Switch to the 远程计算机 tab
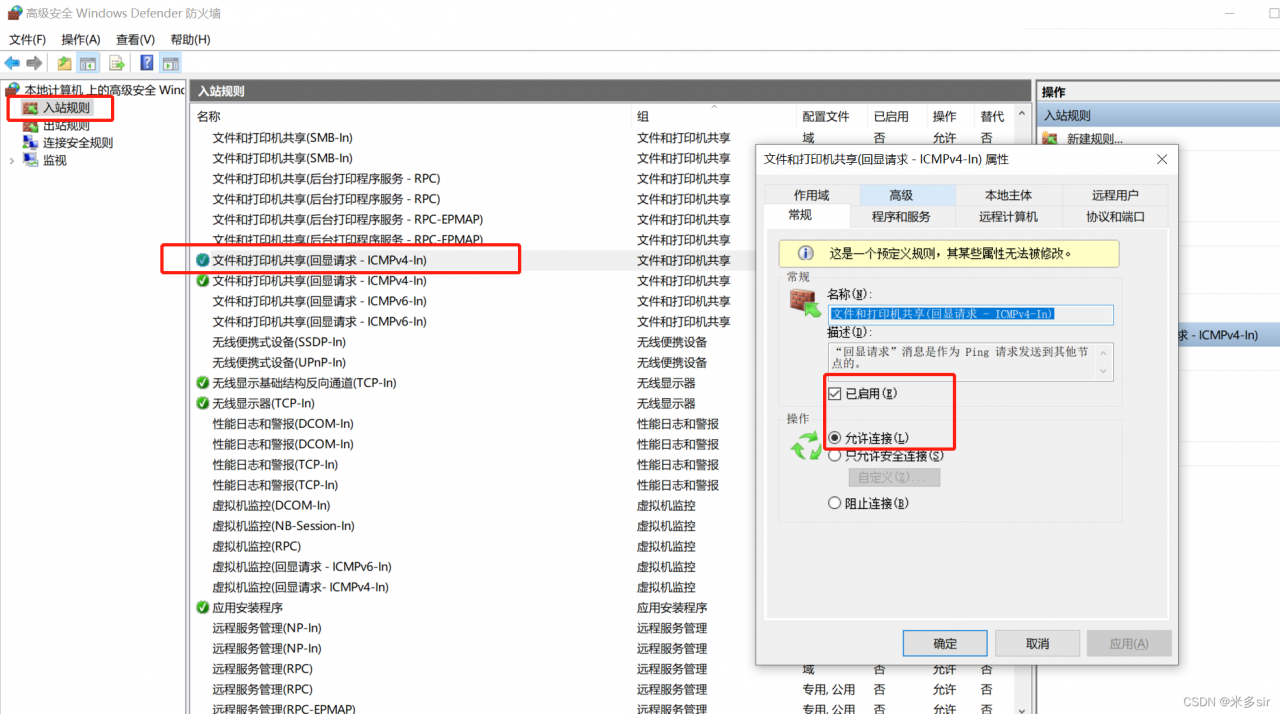The width and height of the screenshot is (1280, 714). click(1008, 216)
